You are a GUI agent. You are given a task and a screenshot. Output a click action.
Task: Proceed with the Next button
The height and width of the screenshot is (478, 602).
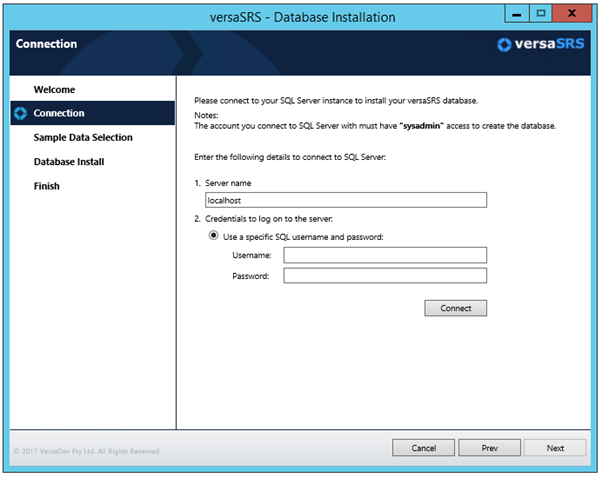pyautogui.click(x=555, y=448)
